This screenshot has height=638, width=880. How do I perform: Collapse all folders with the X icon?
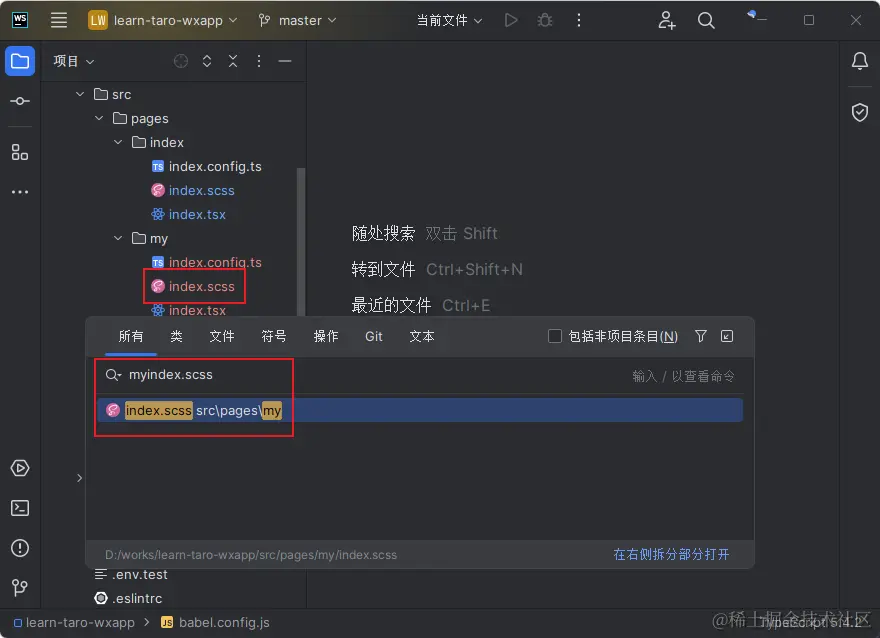coord(232,60)
